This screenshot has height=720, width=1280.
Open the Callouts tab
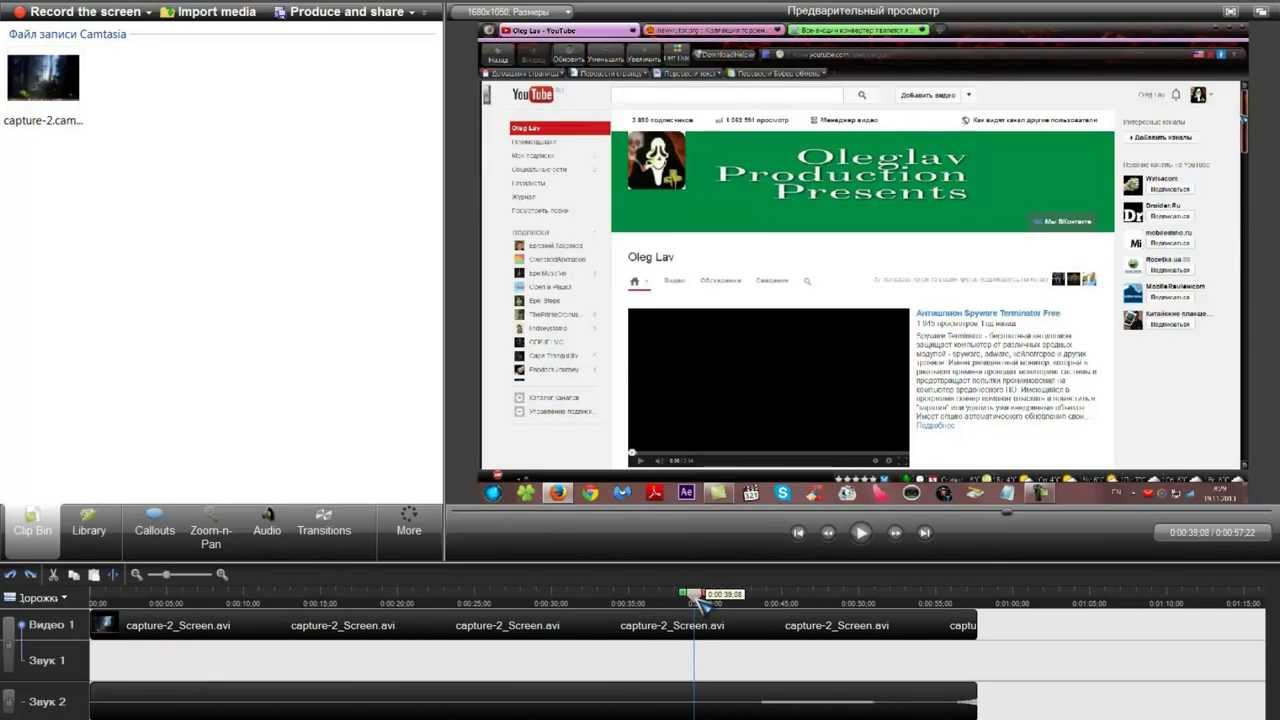pyautogui.click(x=155, y=522)
